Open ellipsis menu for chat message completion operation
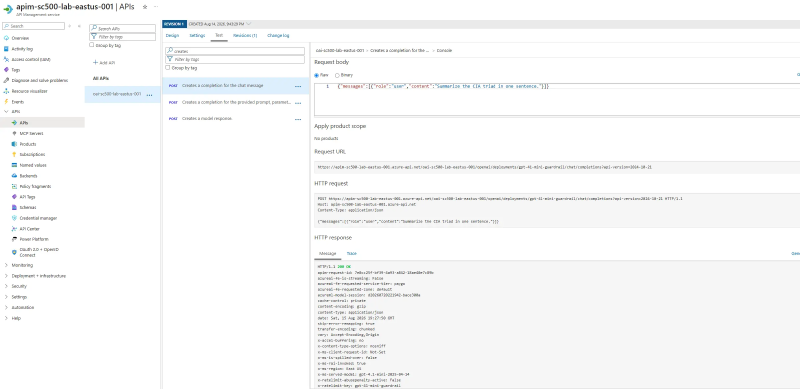Viewport: 800px width, 389px height. click(298, 86)
